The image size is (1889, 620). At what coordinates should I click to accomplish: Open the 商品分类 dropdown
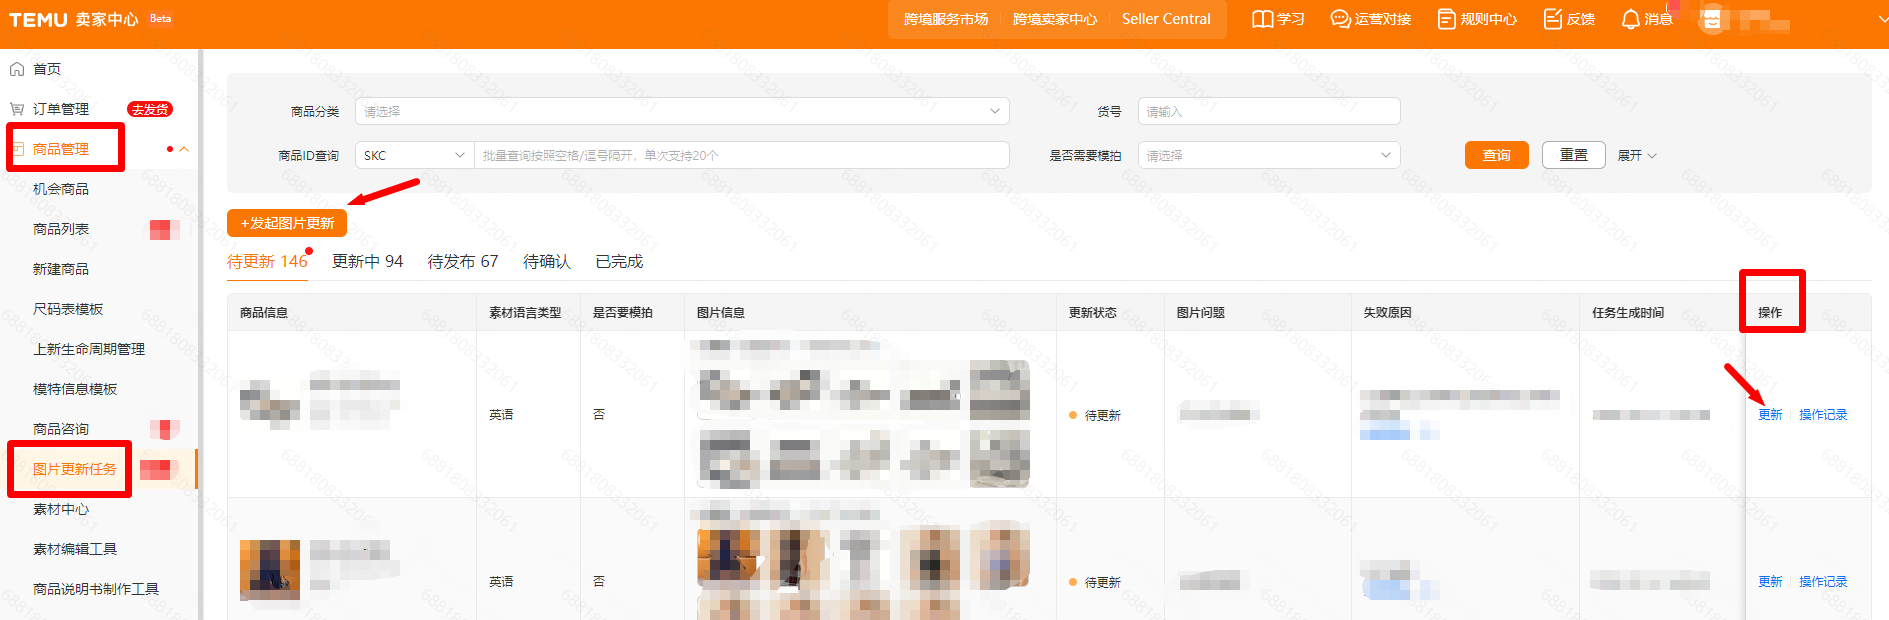coord(681,111)
